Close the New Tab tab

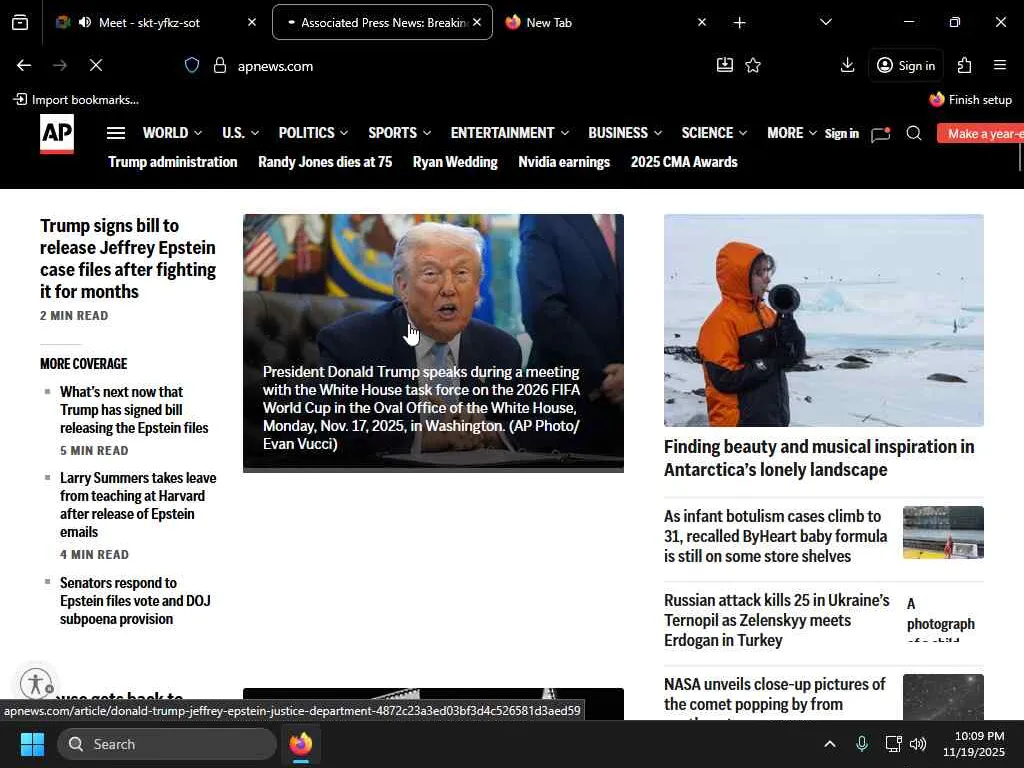point(702,22)
